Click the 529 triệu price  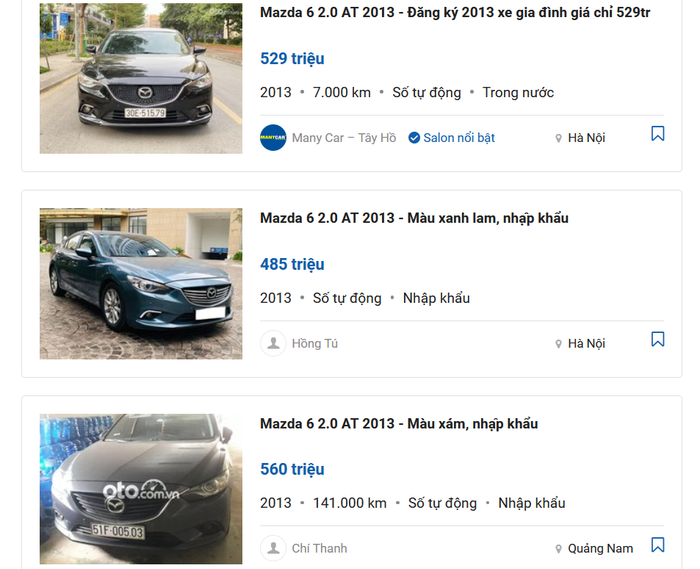pyautogui.click(x=292, y=58)
